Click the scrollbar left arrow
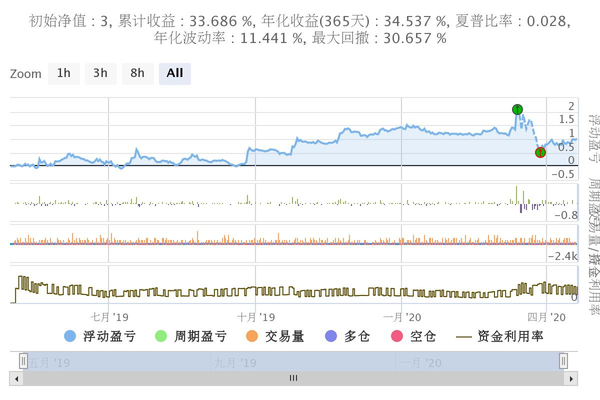 click(16, 378)
